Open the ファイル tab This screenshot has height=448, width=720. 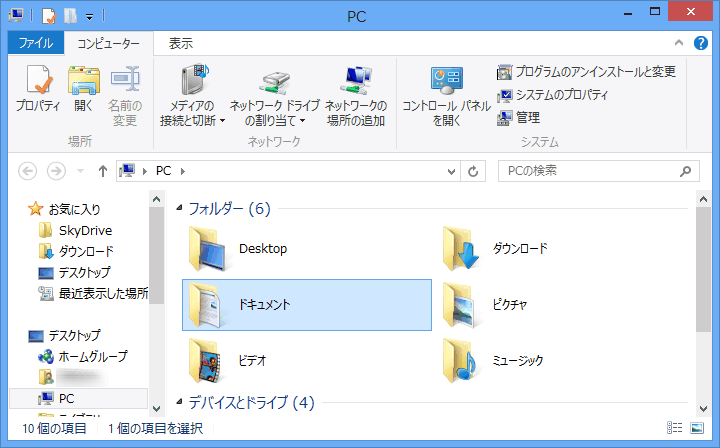tap(36, 43)
